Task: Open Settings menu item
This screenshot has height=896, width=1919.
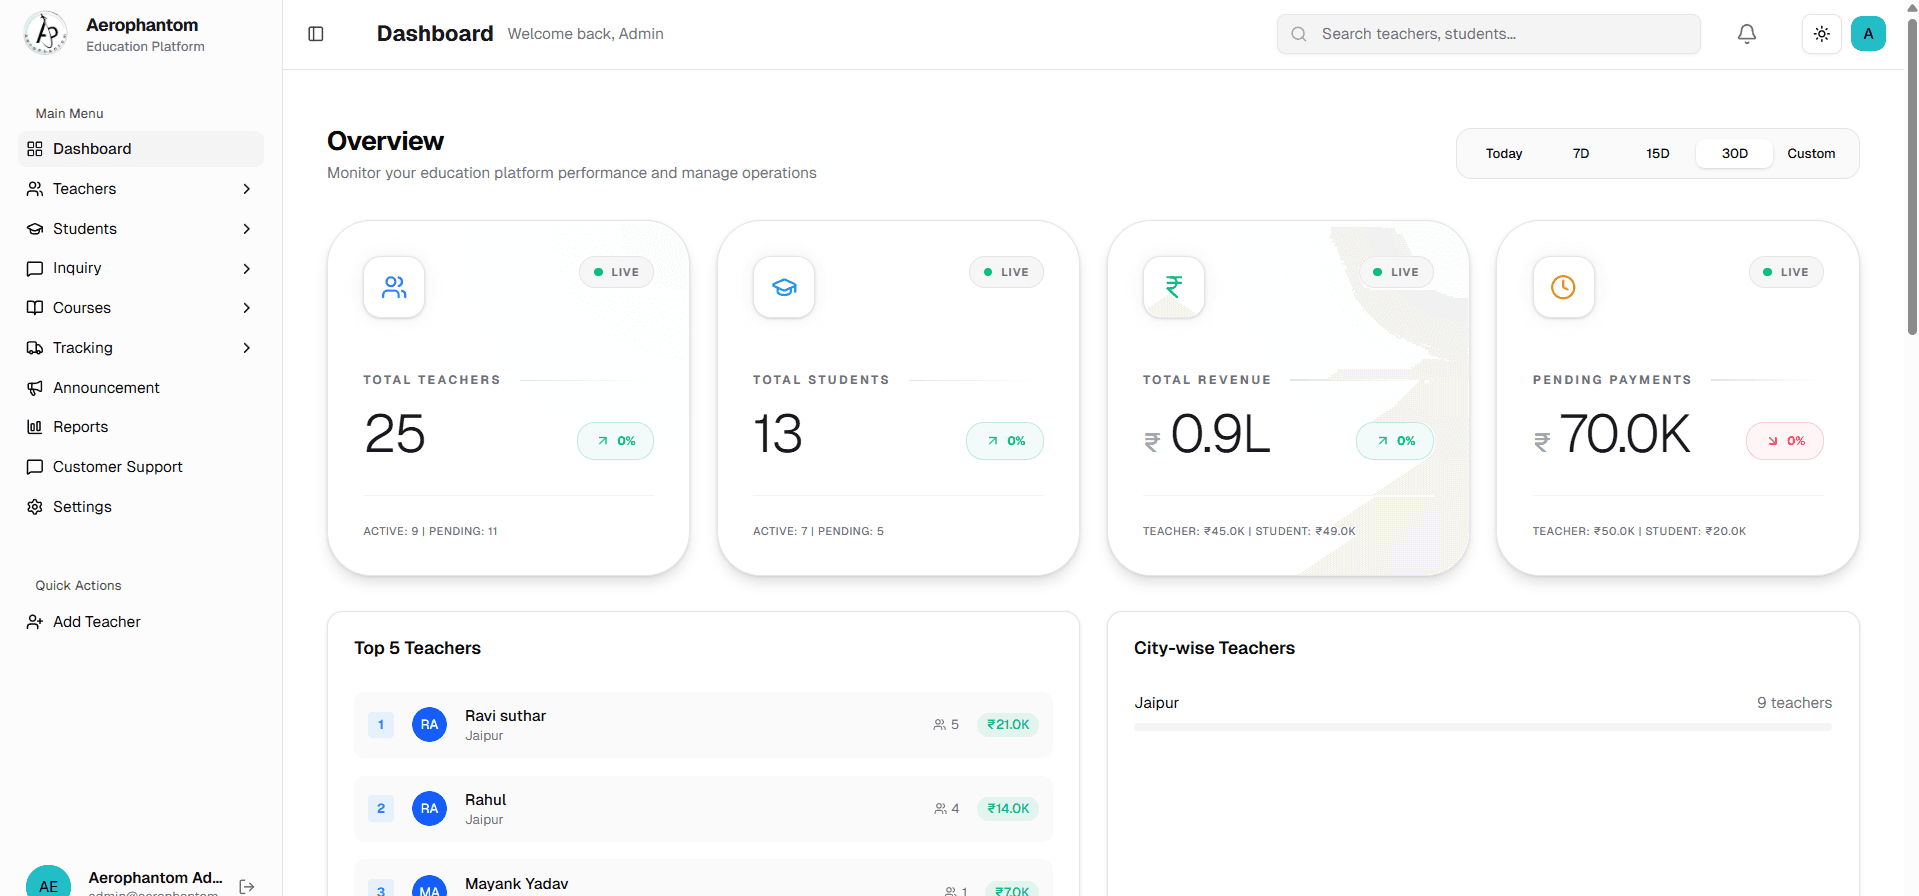Action: [141, 507]
